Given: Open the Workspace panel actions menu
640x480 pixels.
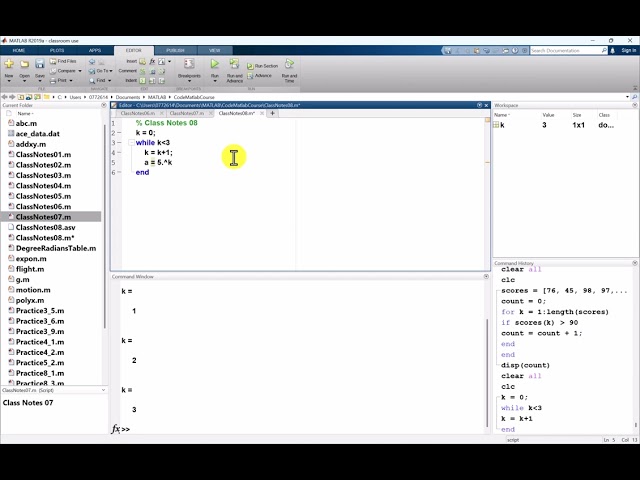Looking at the screenshot, I should pos(635,105).
